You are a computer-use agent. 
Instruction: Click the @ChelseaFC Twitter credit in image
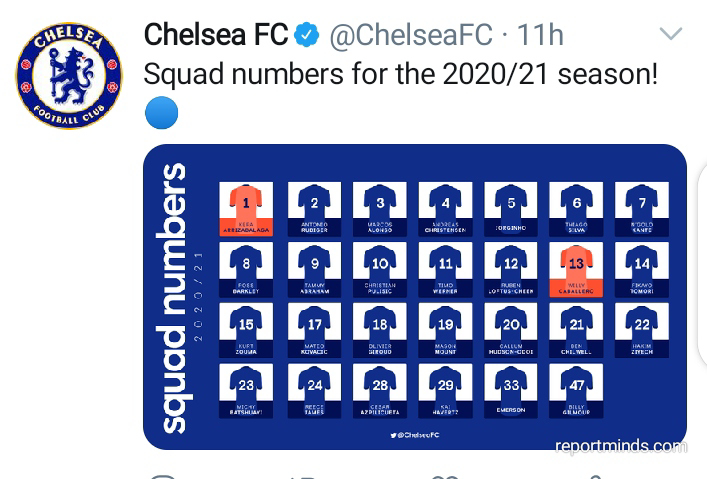pyautogui.click(x=415, y=435)
